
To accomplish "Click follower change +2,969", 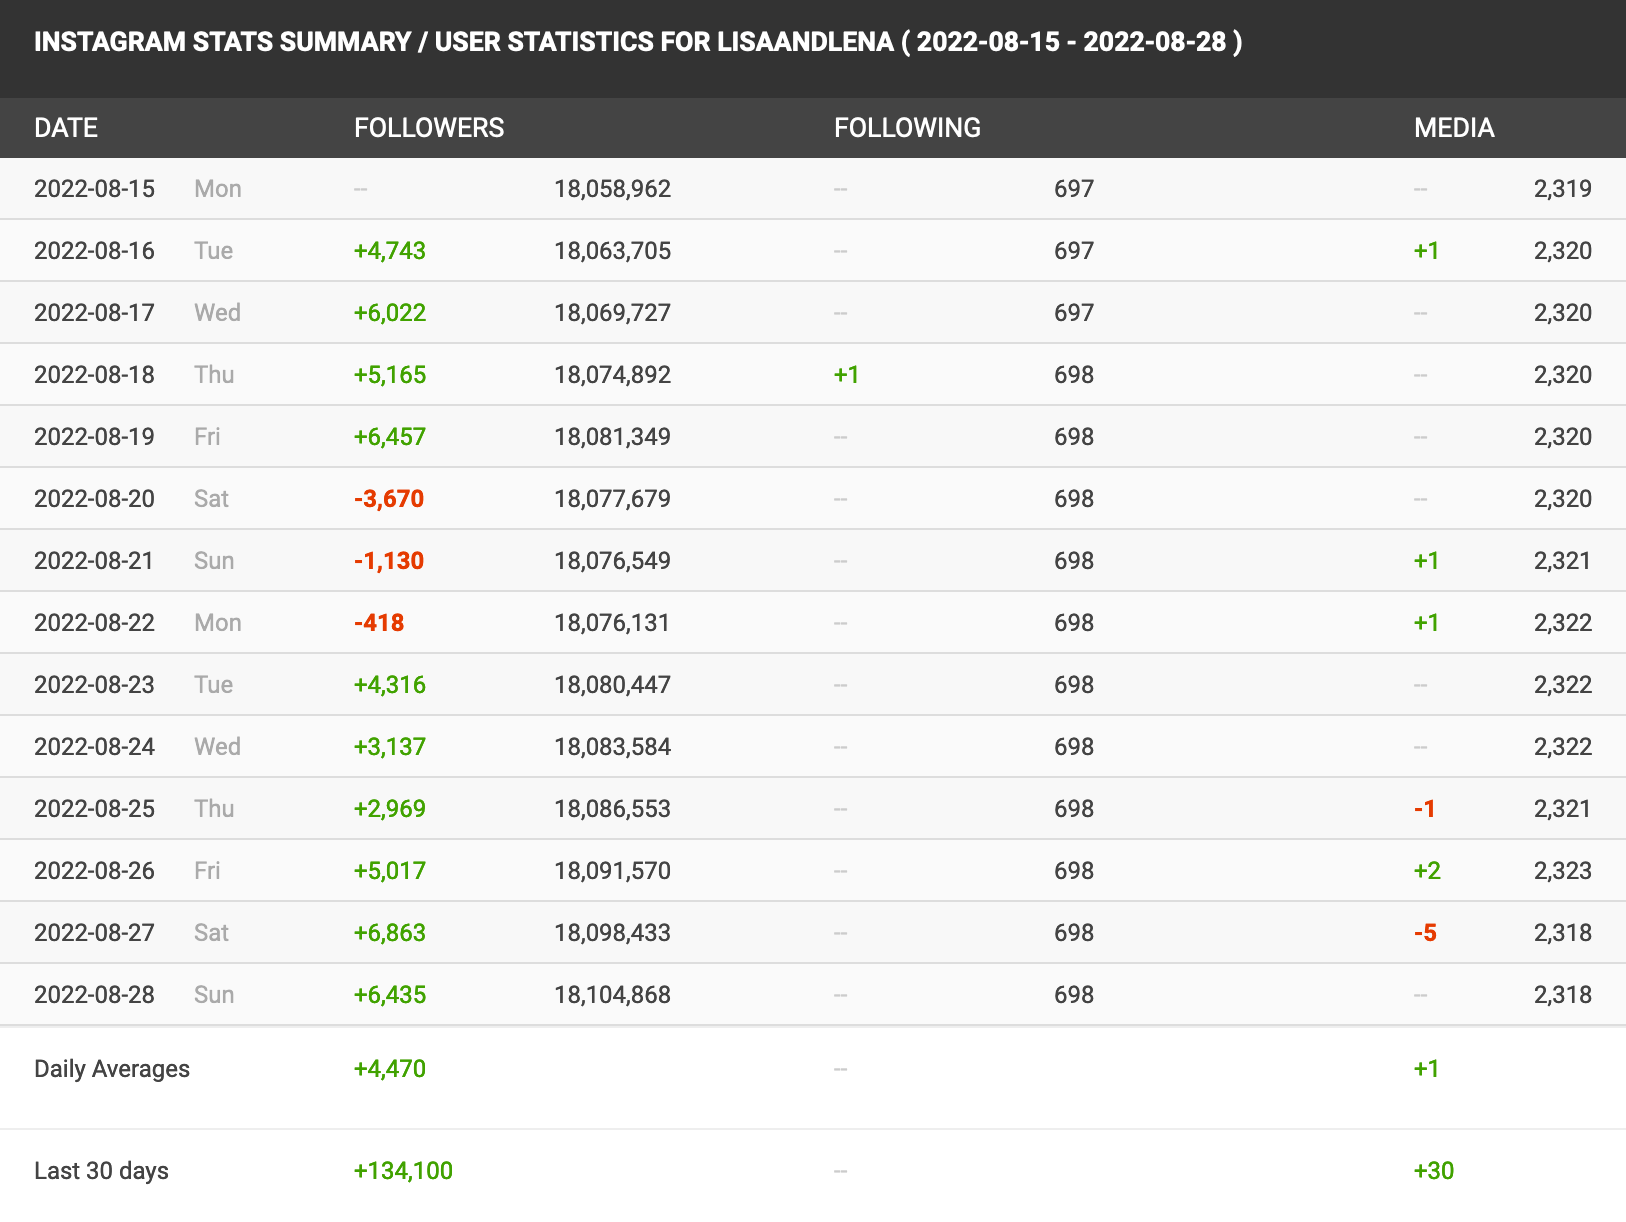I will [x=390, y=809].
